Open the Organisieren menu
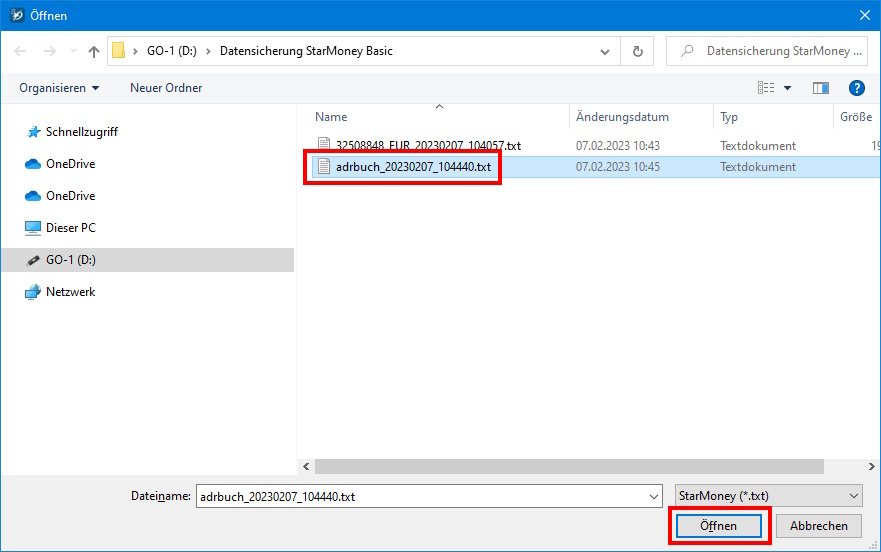This screenshot has height=552, width=881. (59, 88)
